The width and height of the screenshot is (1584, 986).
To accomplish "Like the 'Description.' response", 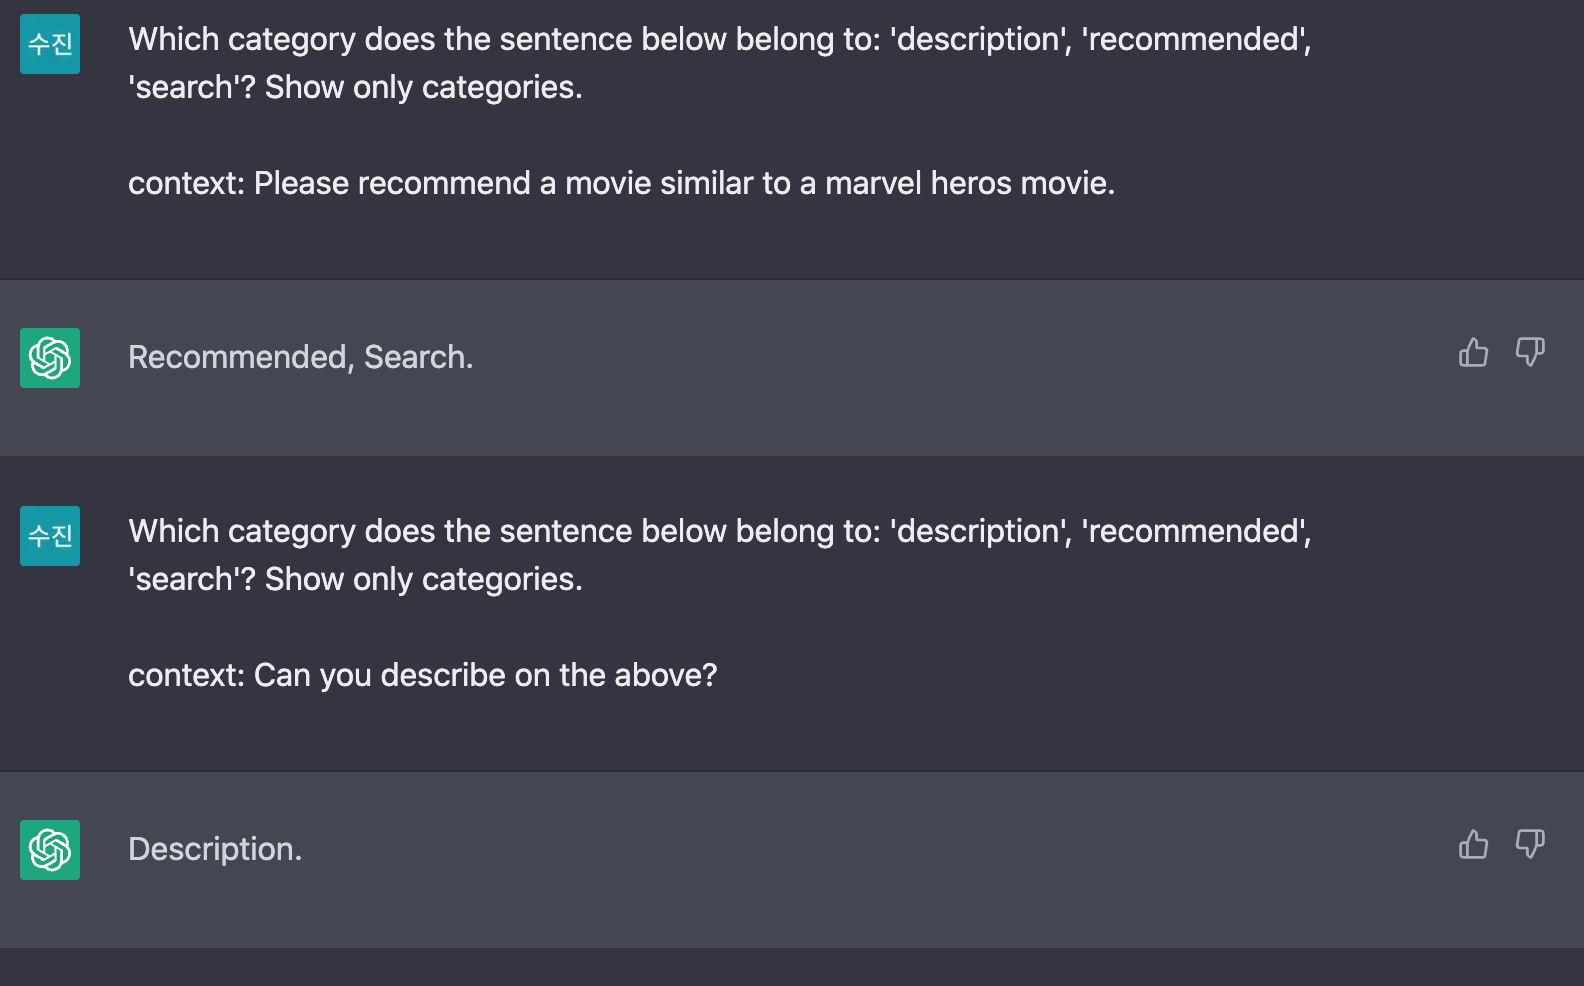I will [x=1473, y=845].
